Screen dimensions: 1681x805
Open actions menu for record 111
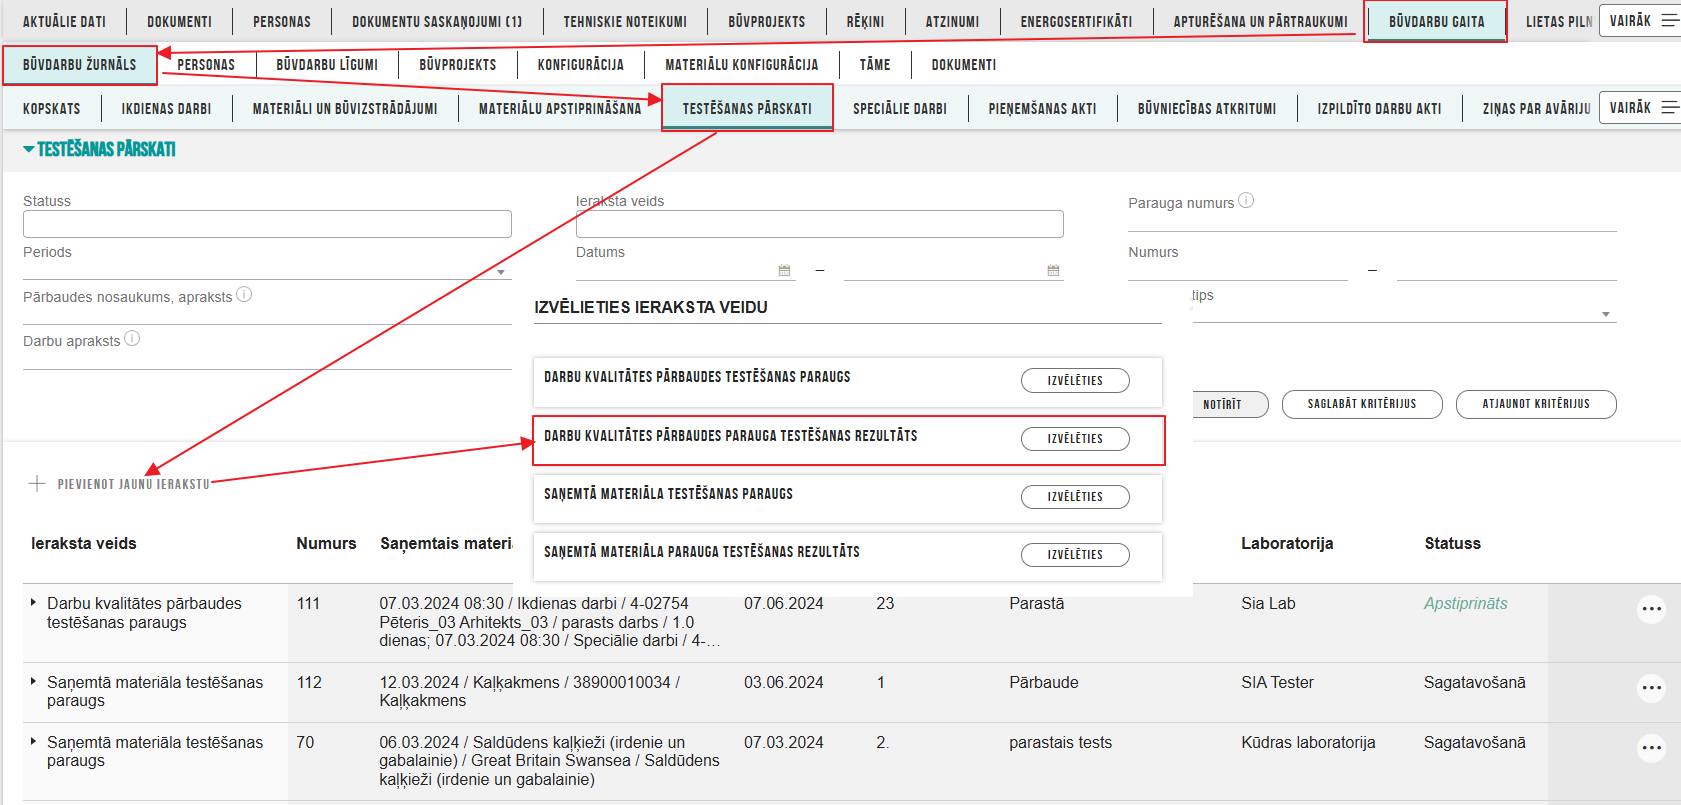(1651, 609)
